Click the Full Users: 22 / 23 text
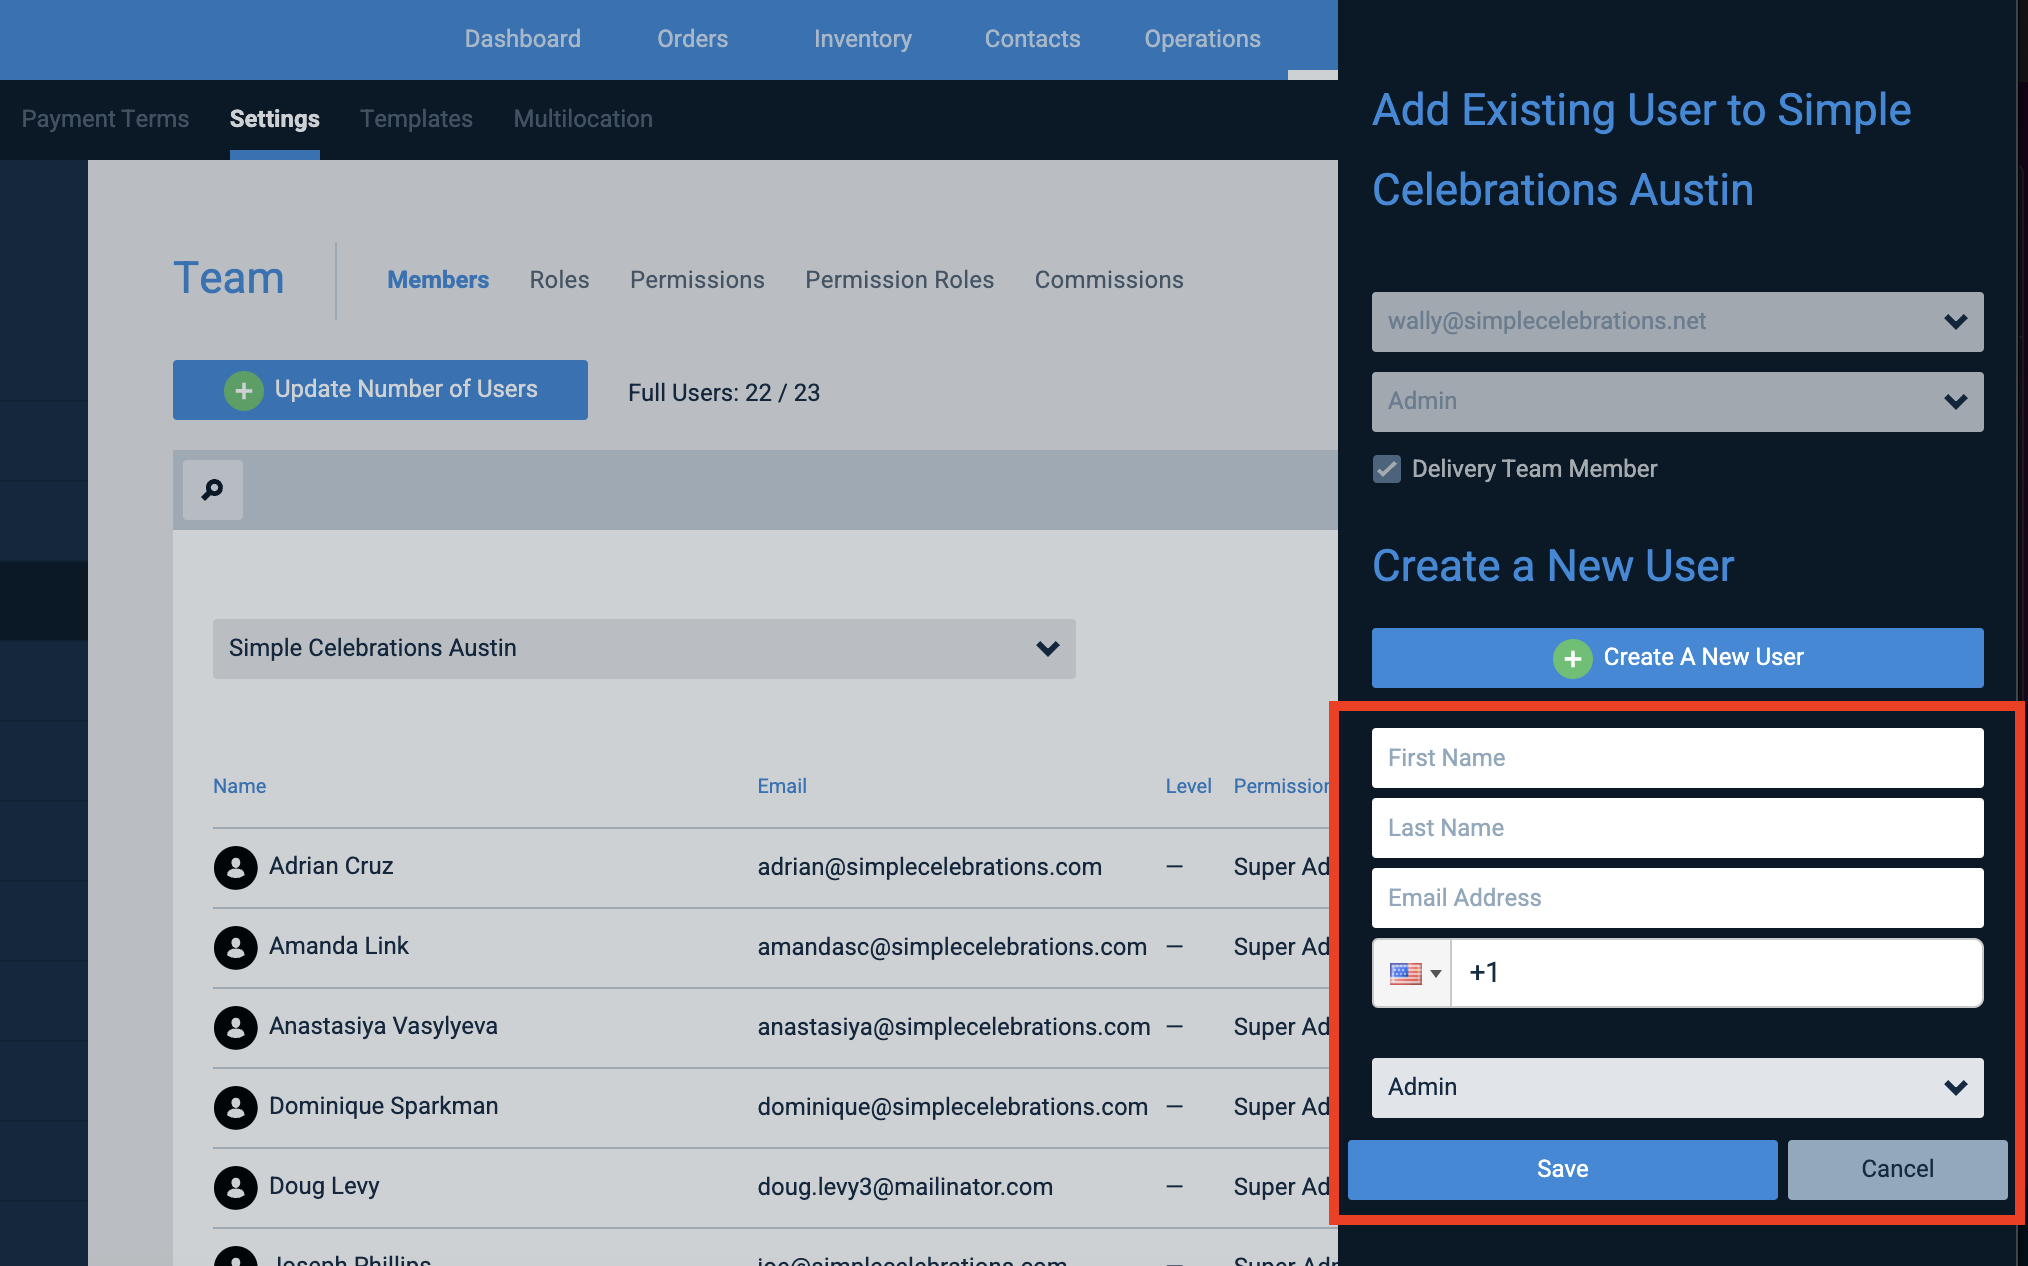The height and width of the screenshot is (1266, 2028). (724, 393)
